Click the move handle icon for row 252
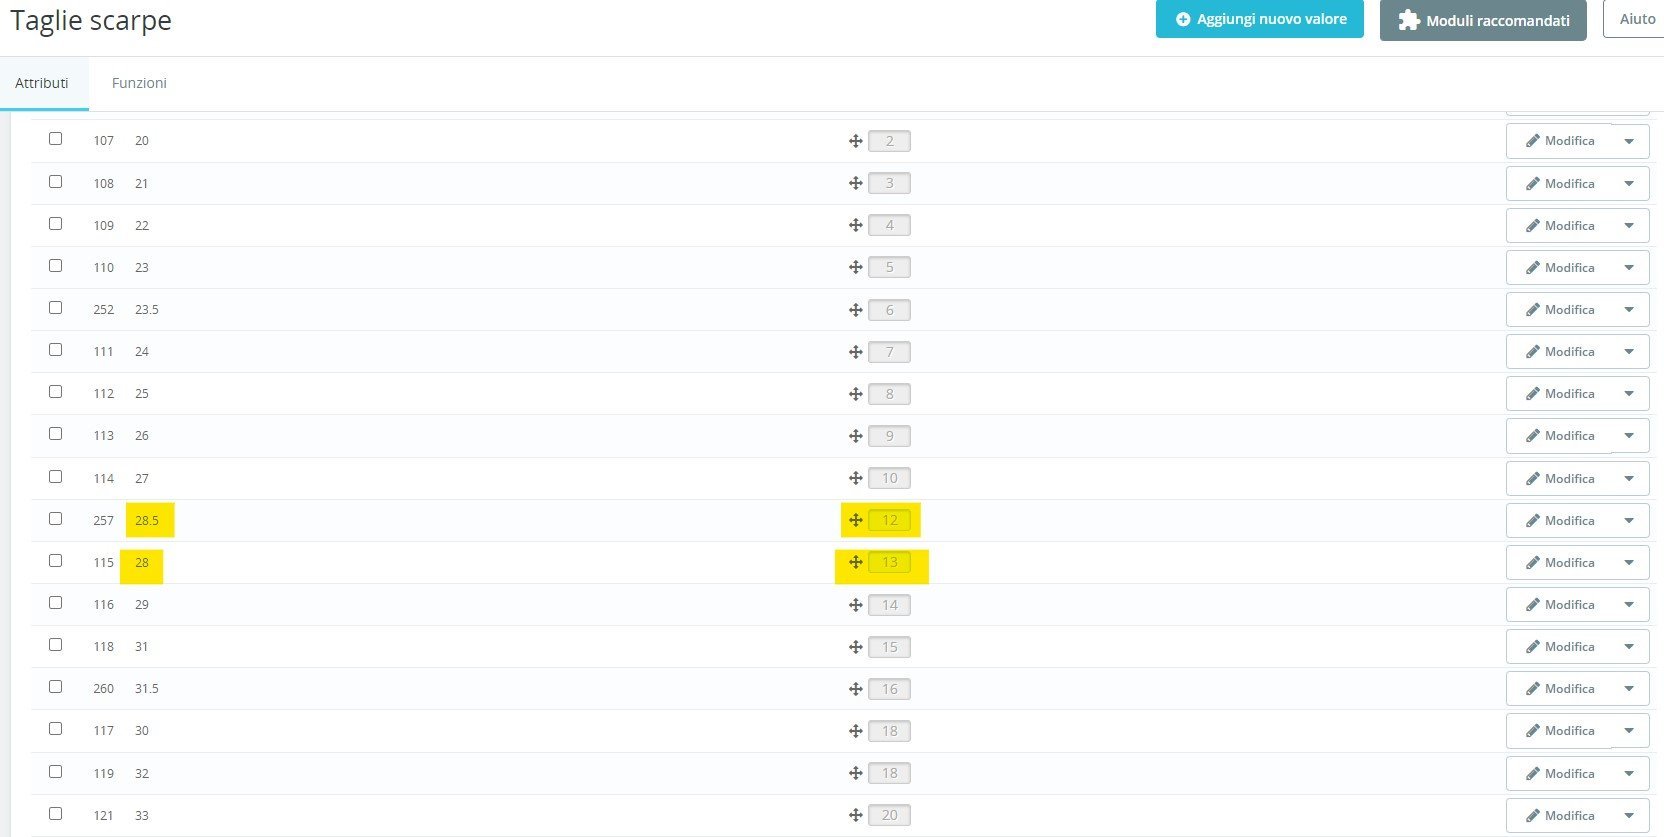The width and height of the screenshot is (1664, 837). [x=855, y=310]
